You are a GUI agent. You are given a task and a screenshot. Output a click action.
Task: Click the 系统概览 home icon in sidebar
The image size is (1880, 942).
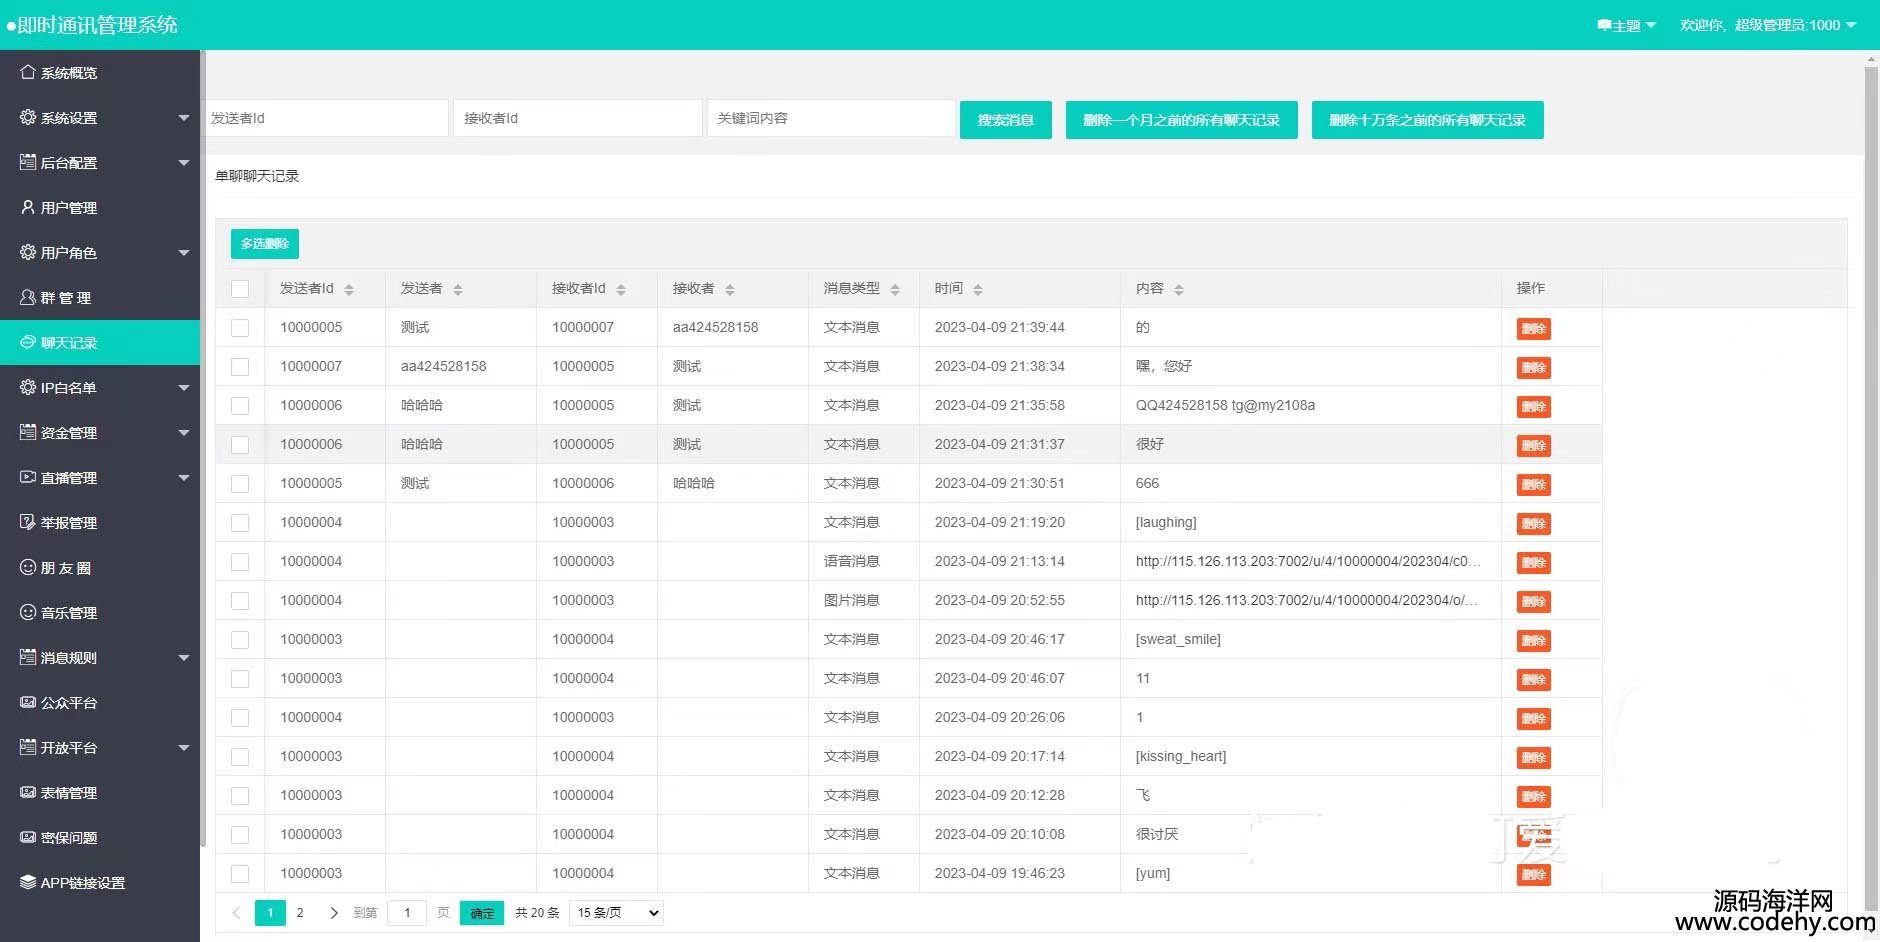coord(28,72)
